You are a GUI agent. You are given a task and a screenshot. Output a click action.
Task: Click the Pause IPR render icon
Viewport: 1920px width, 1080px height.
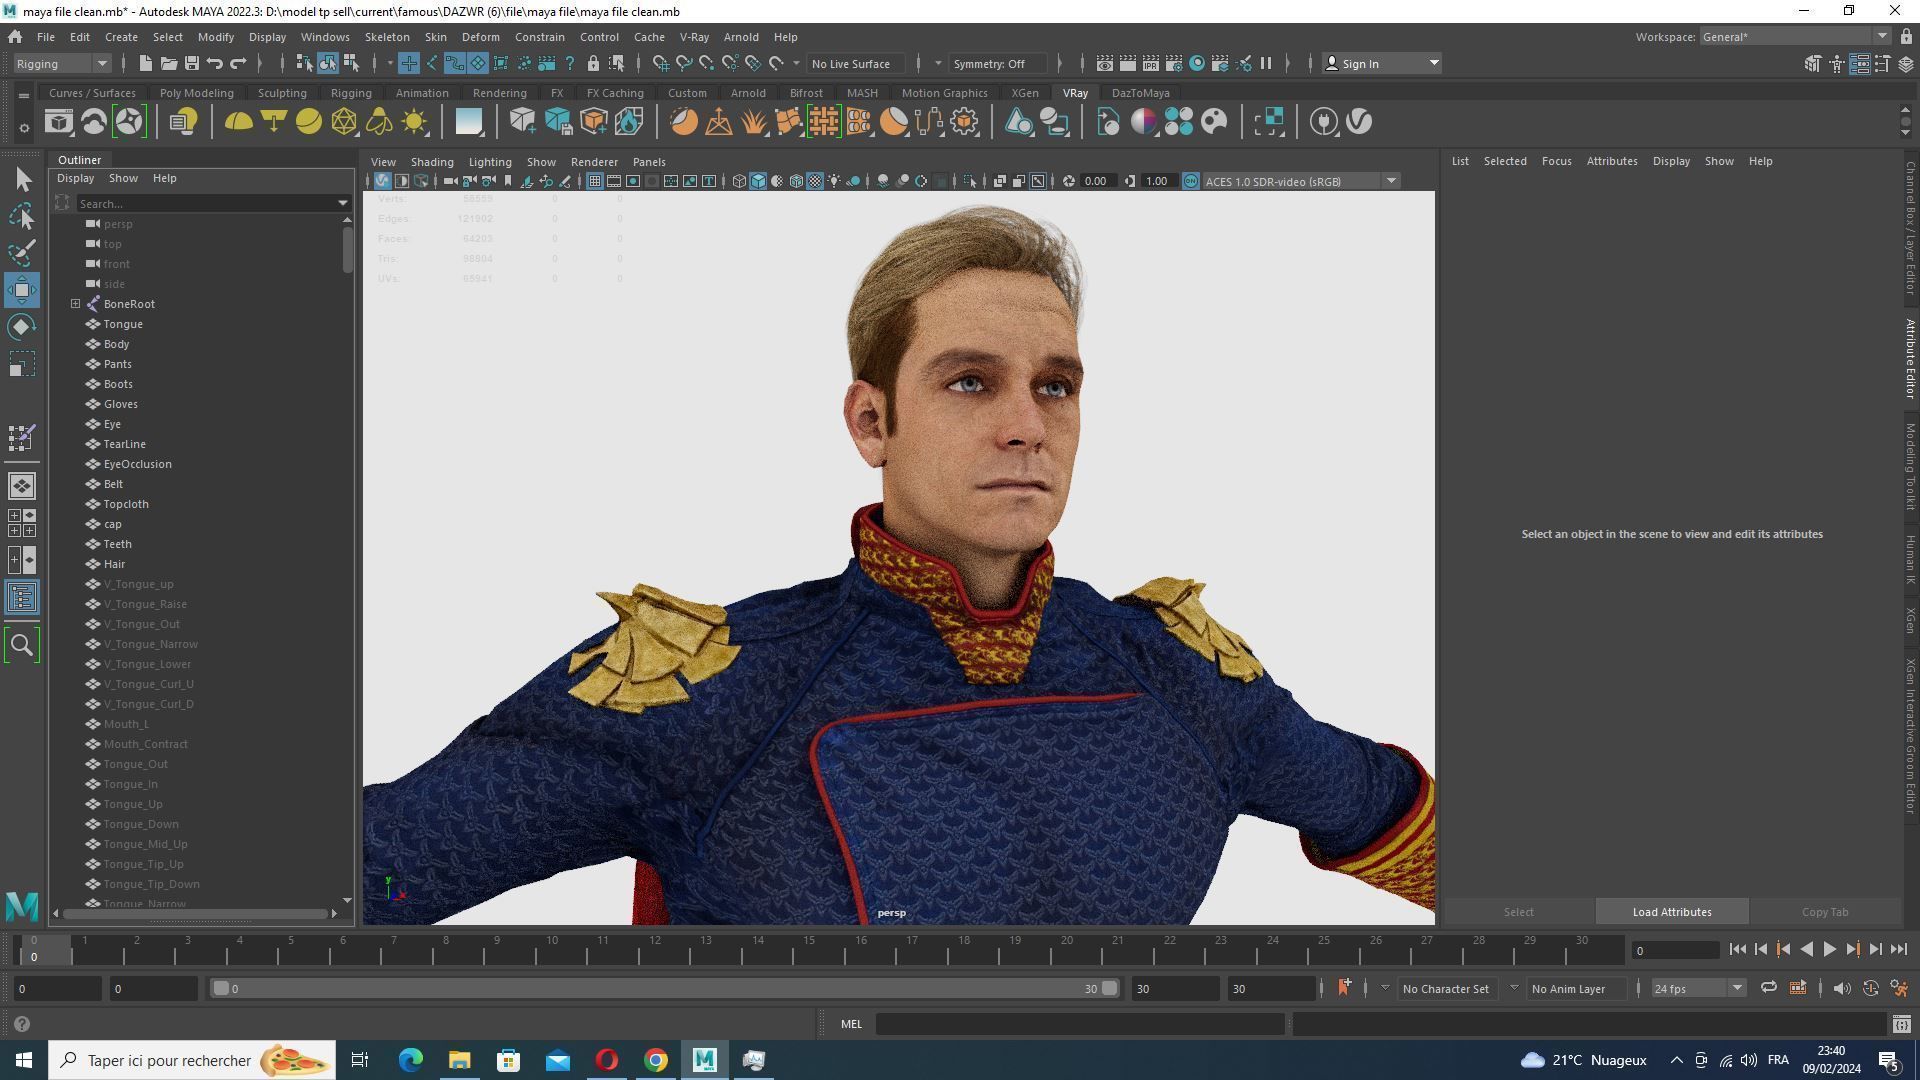point(1266,63)
